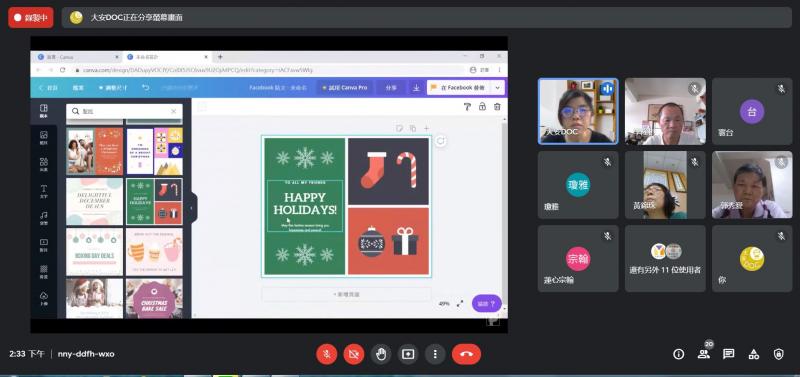Select the 大安DOC participant video tile

(578, 111)
